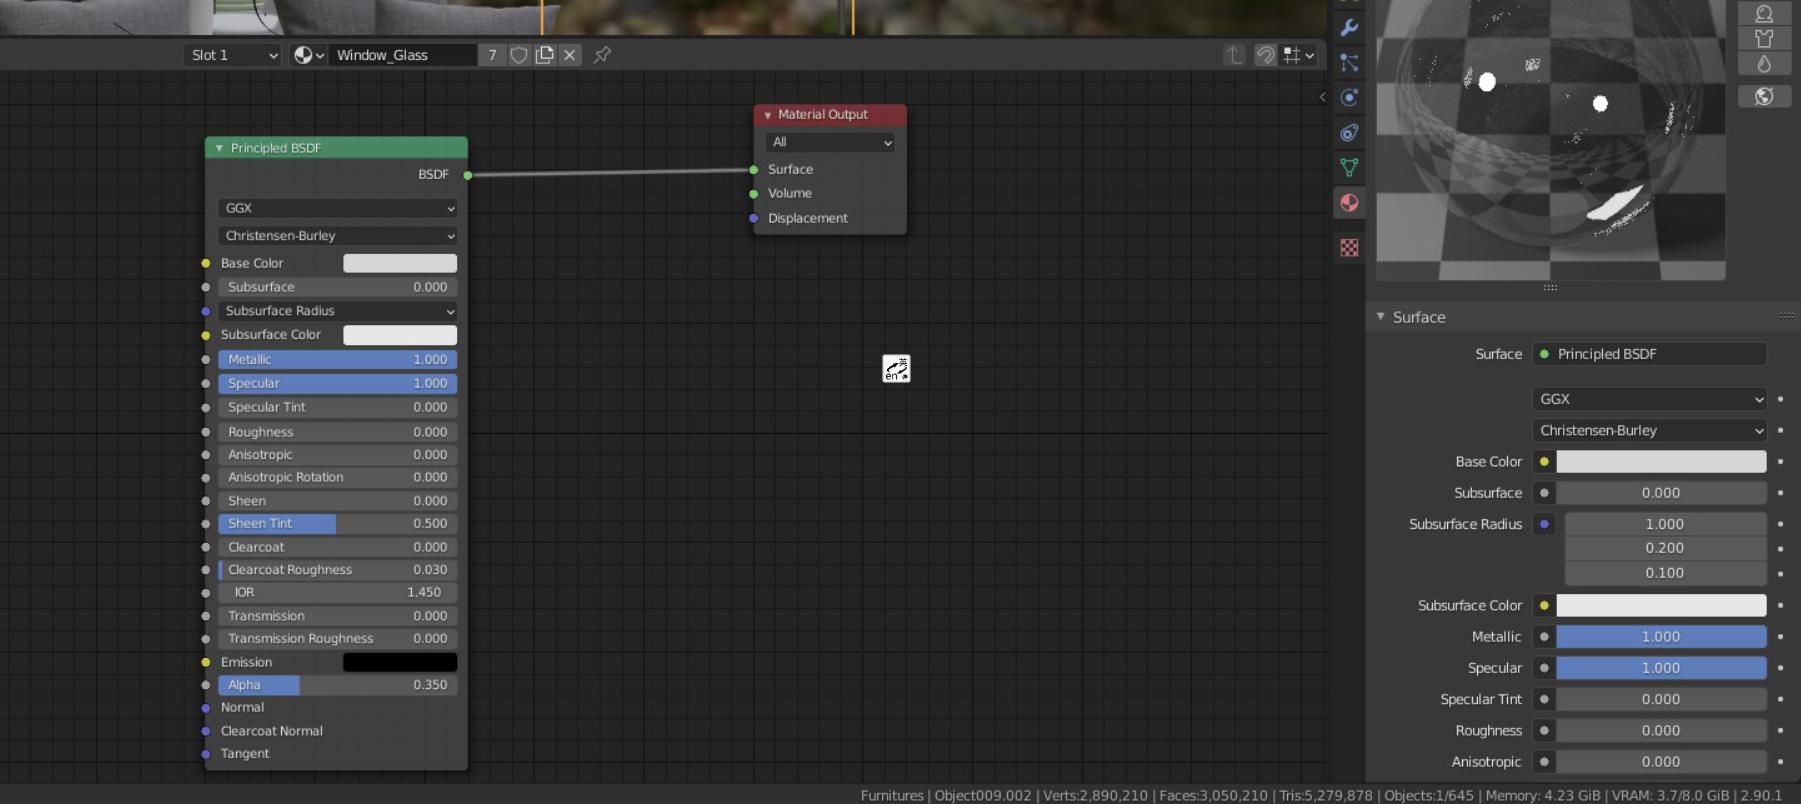Open the Object Data properties tab
The height and width of the screenshot is (804, 1801).
(x=1349, y=167)
